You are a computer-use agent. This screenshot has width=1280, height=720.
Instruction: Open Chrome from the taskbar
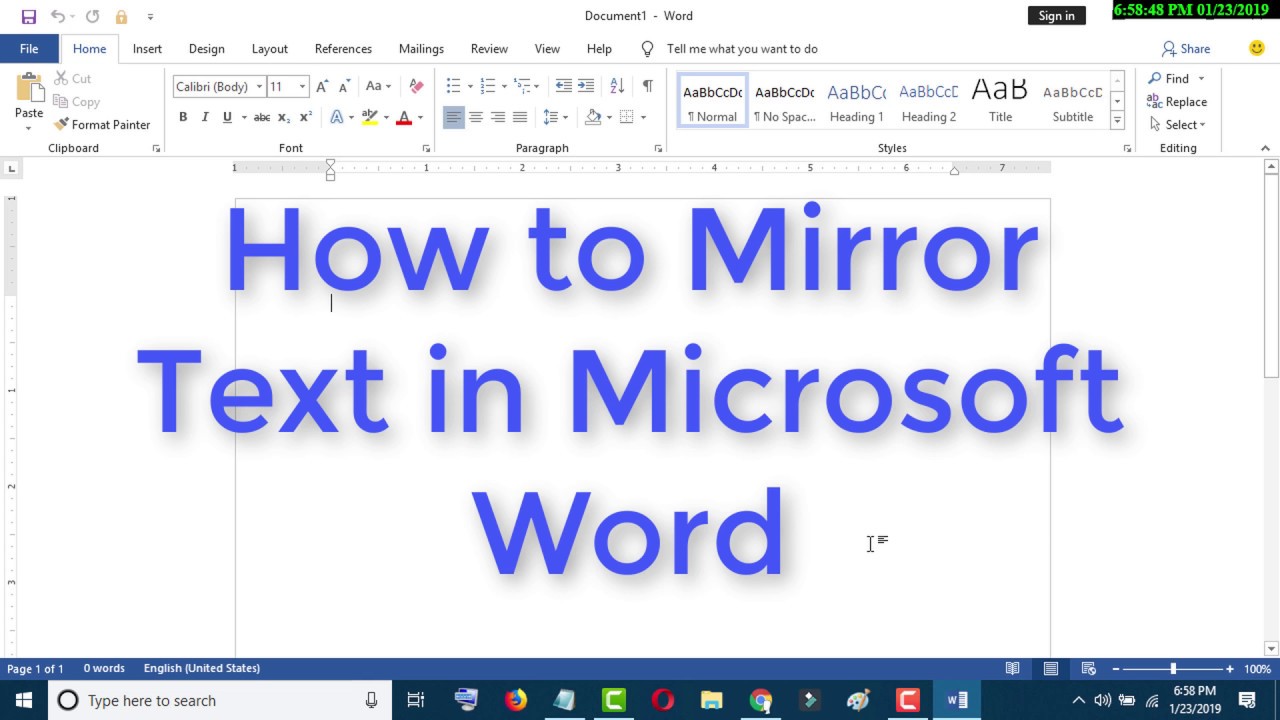click(x=761, y=700)
